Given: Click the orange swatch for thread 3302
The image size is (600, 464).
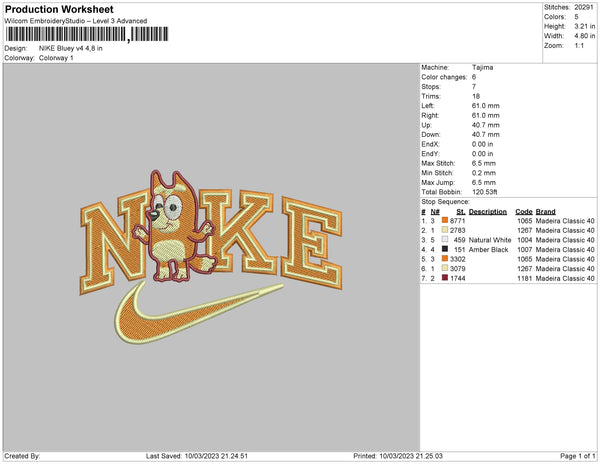Looking at the screenshot, I should (x=445, y=259).
